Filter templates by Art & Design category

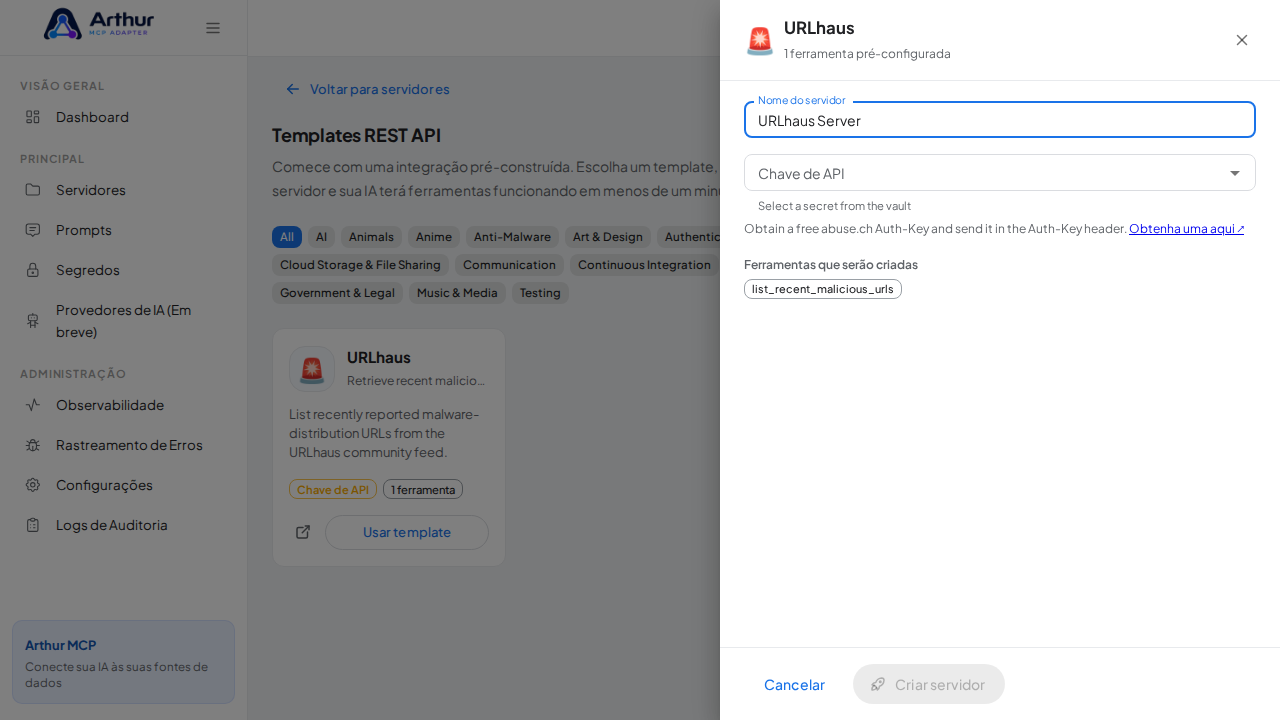[608, 237]
